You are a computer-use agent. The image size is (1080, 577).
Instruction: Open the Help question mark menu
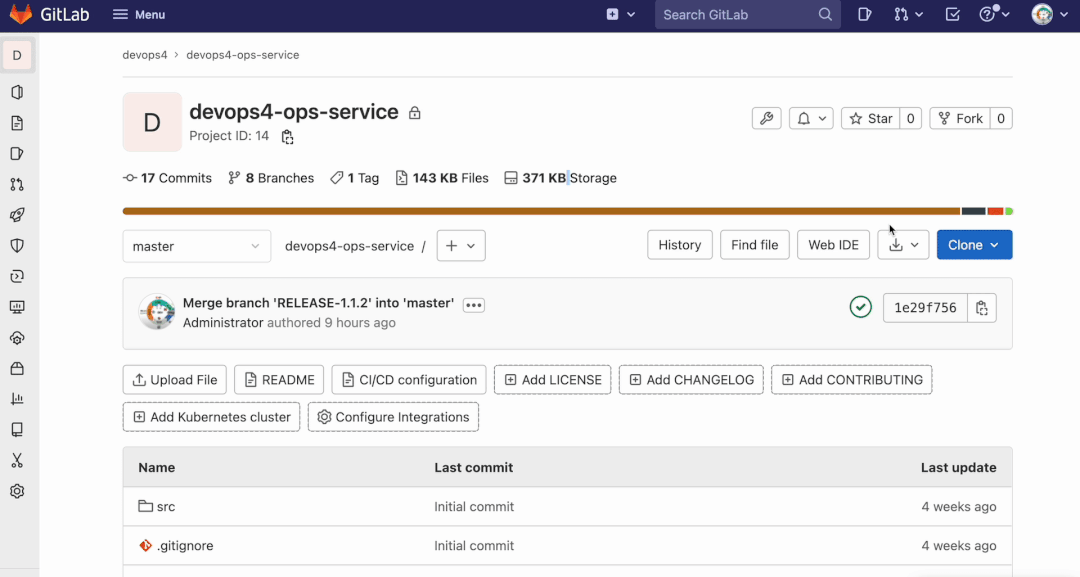click(994, 14)
